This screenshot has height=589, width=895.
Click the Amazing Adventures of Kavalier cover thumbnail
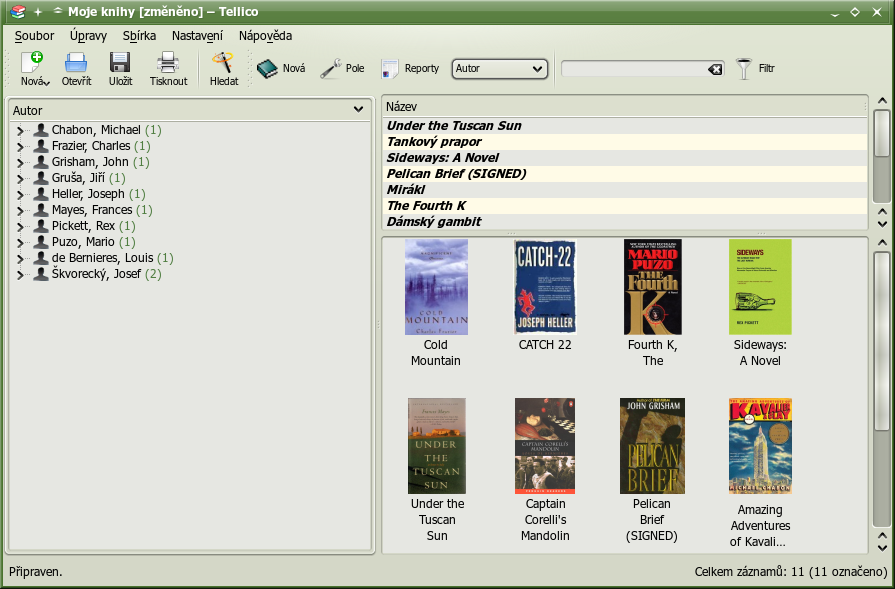tap(760, 446)
